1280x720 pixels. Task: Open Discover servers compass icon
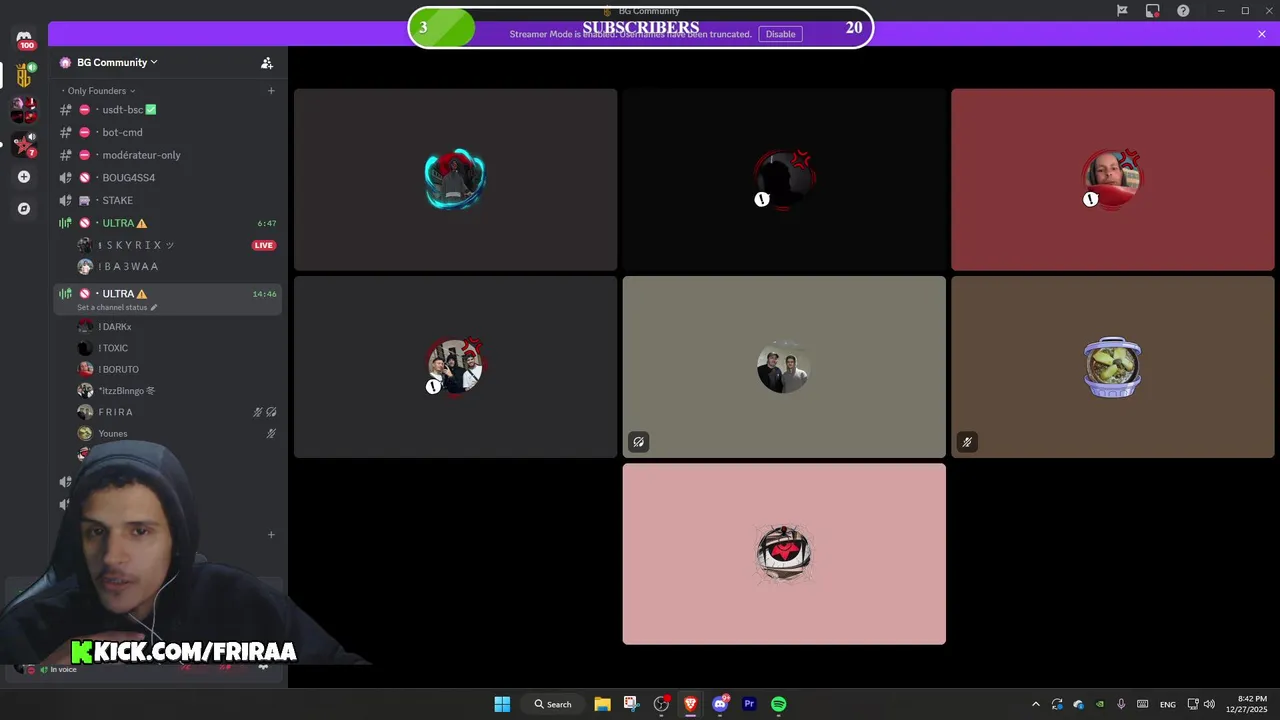24,209
